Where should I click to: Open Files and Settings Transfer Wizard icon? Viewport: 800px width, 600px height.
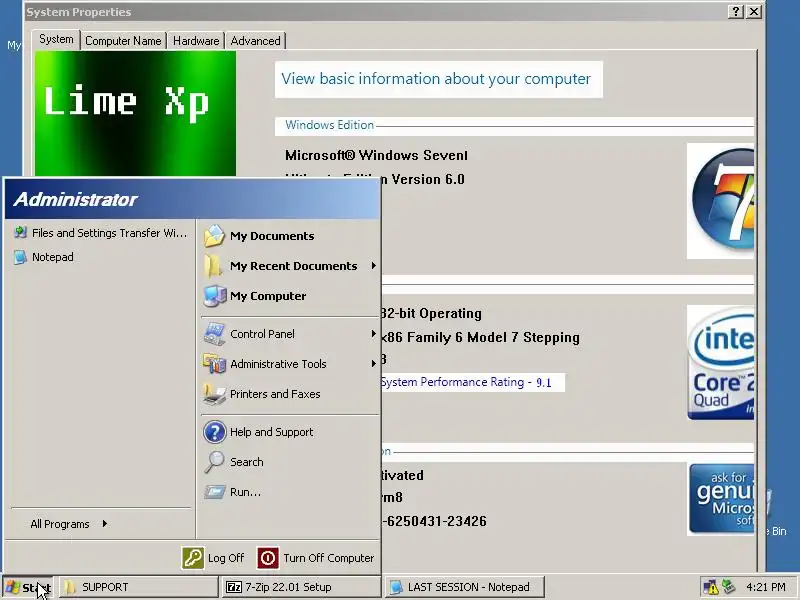(20, 233)
